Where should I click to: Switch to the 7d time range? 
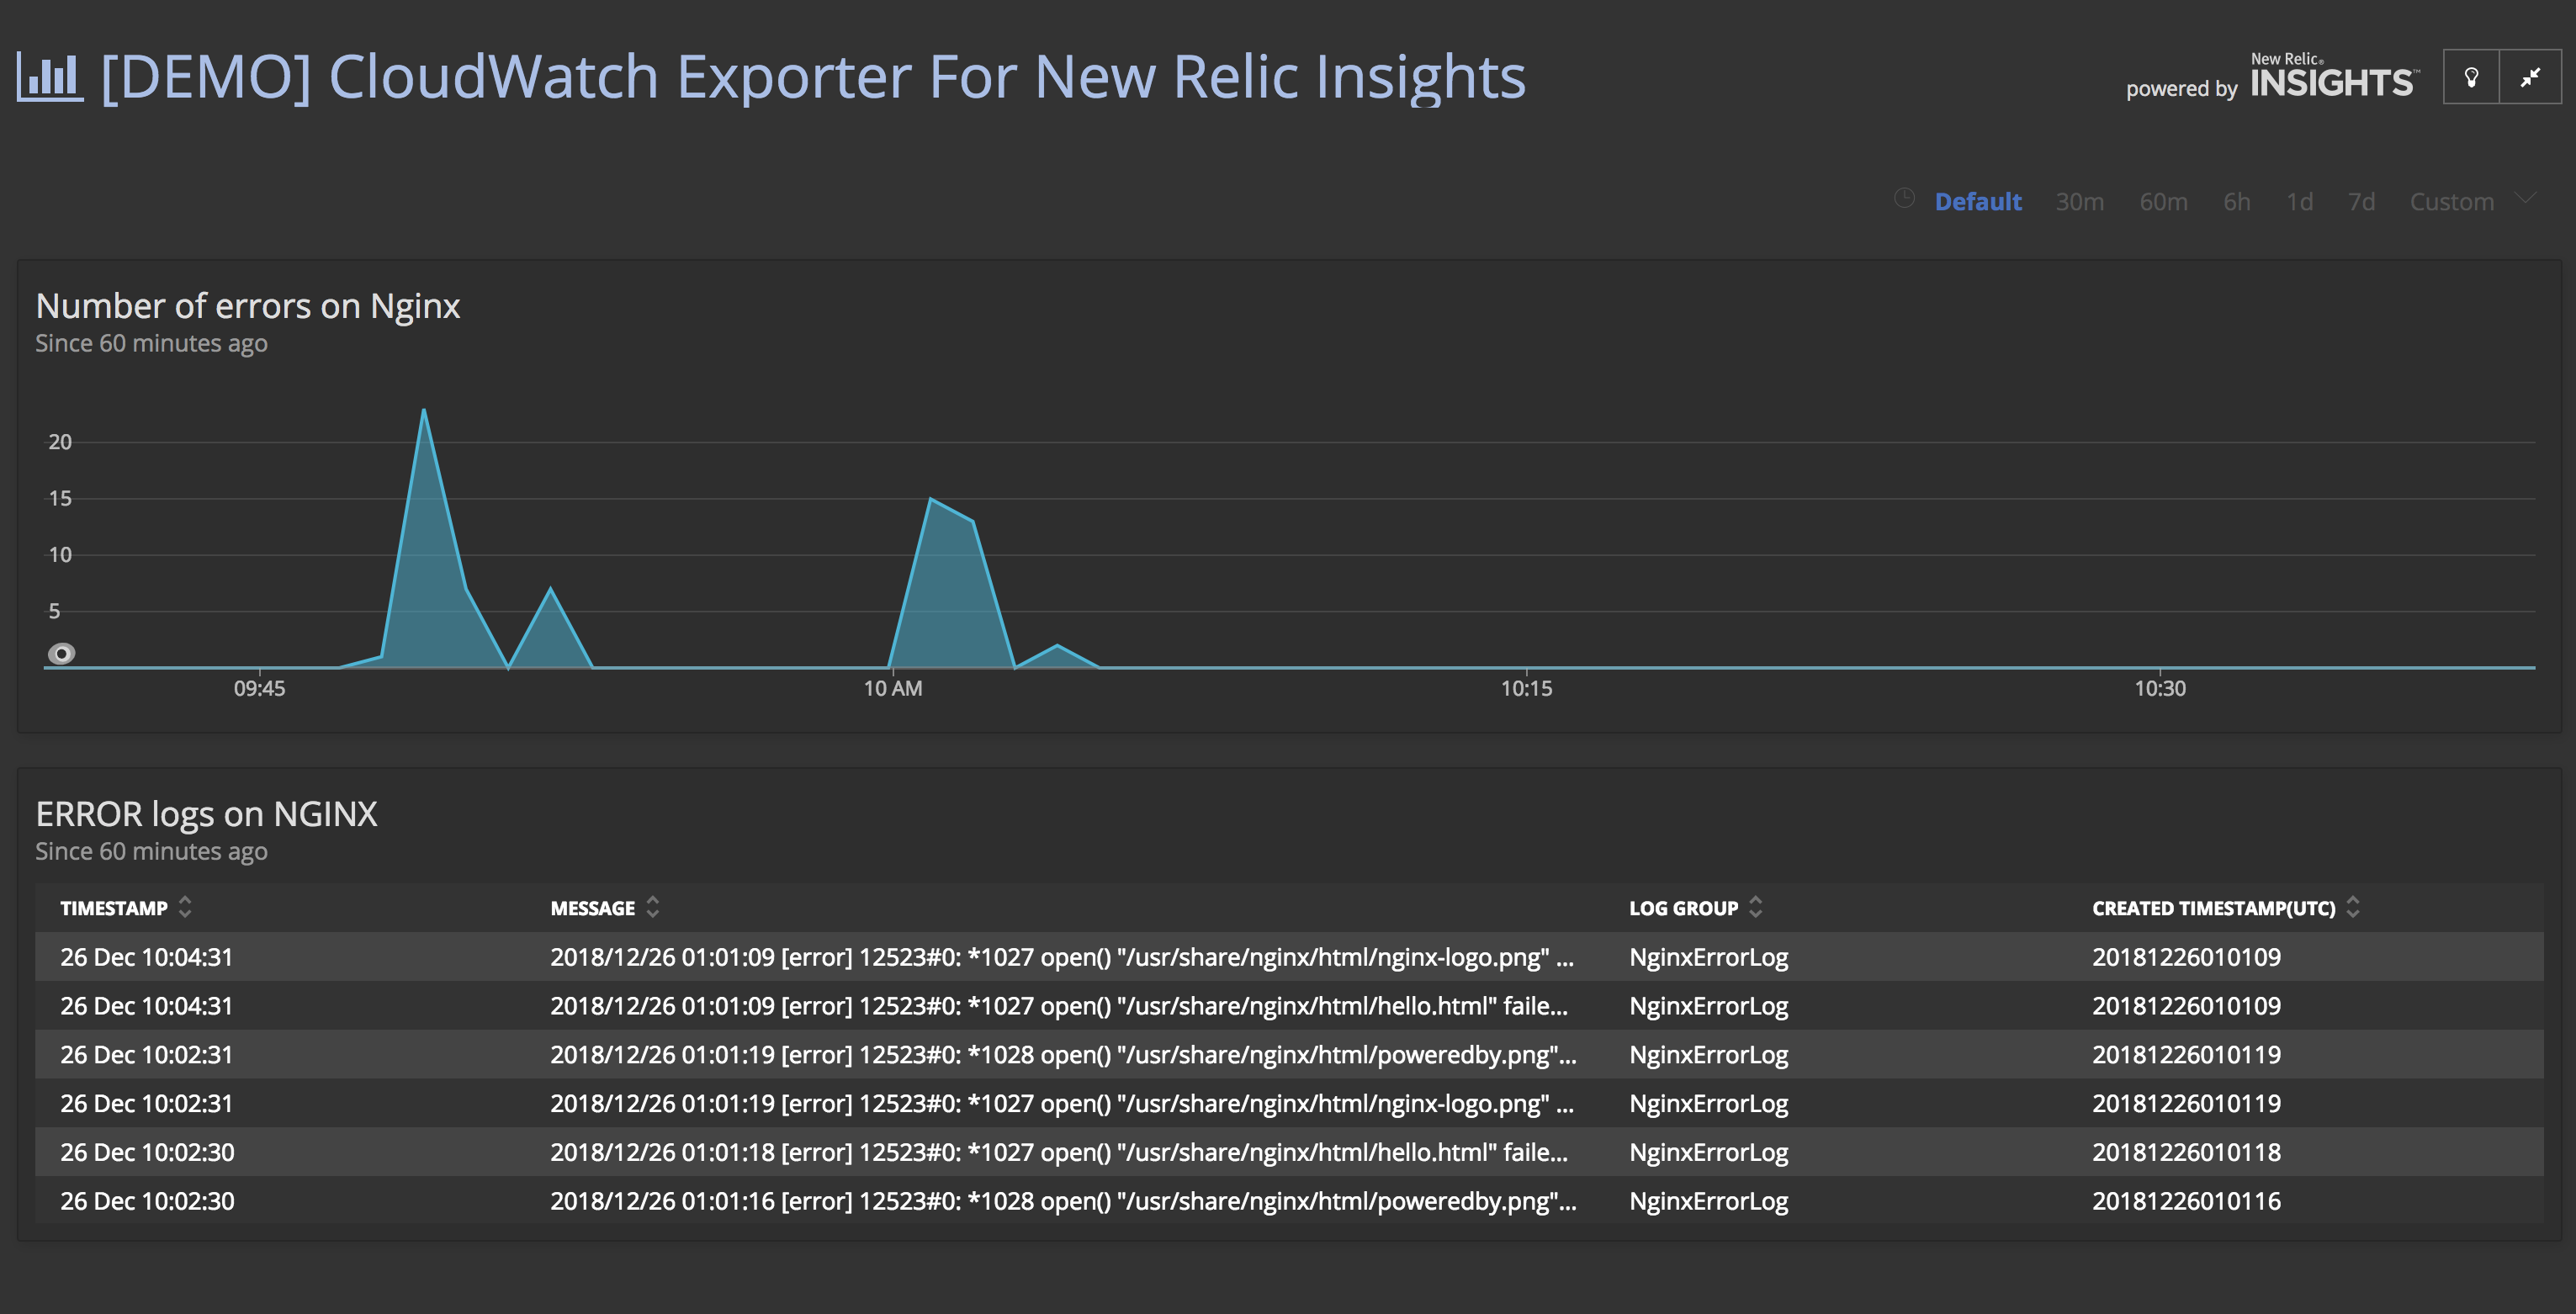click(x=2362, y=201)
